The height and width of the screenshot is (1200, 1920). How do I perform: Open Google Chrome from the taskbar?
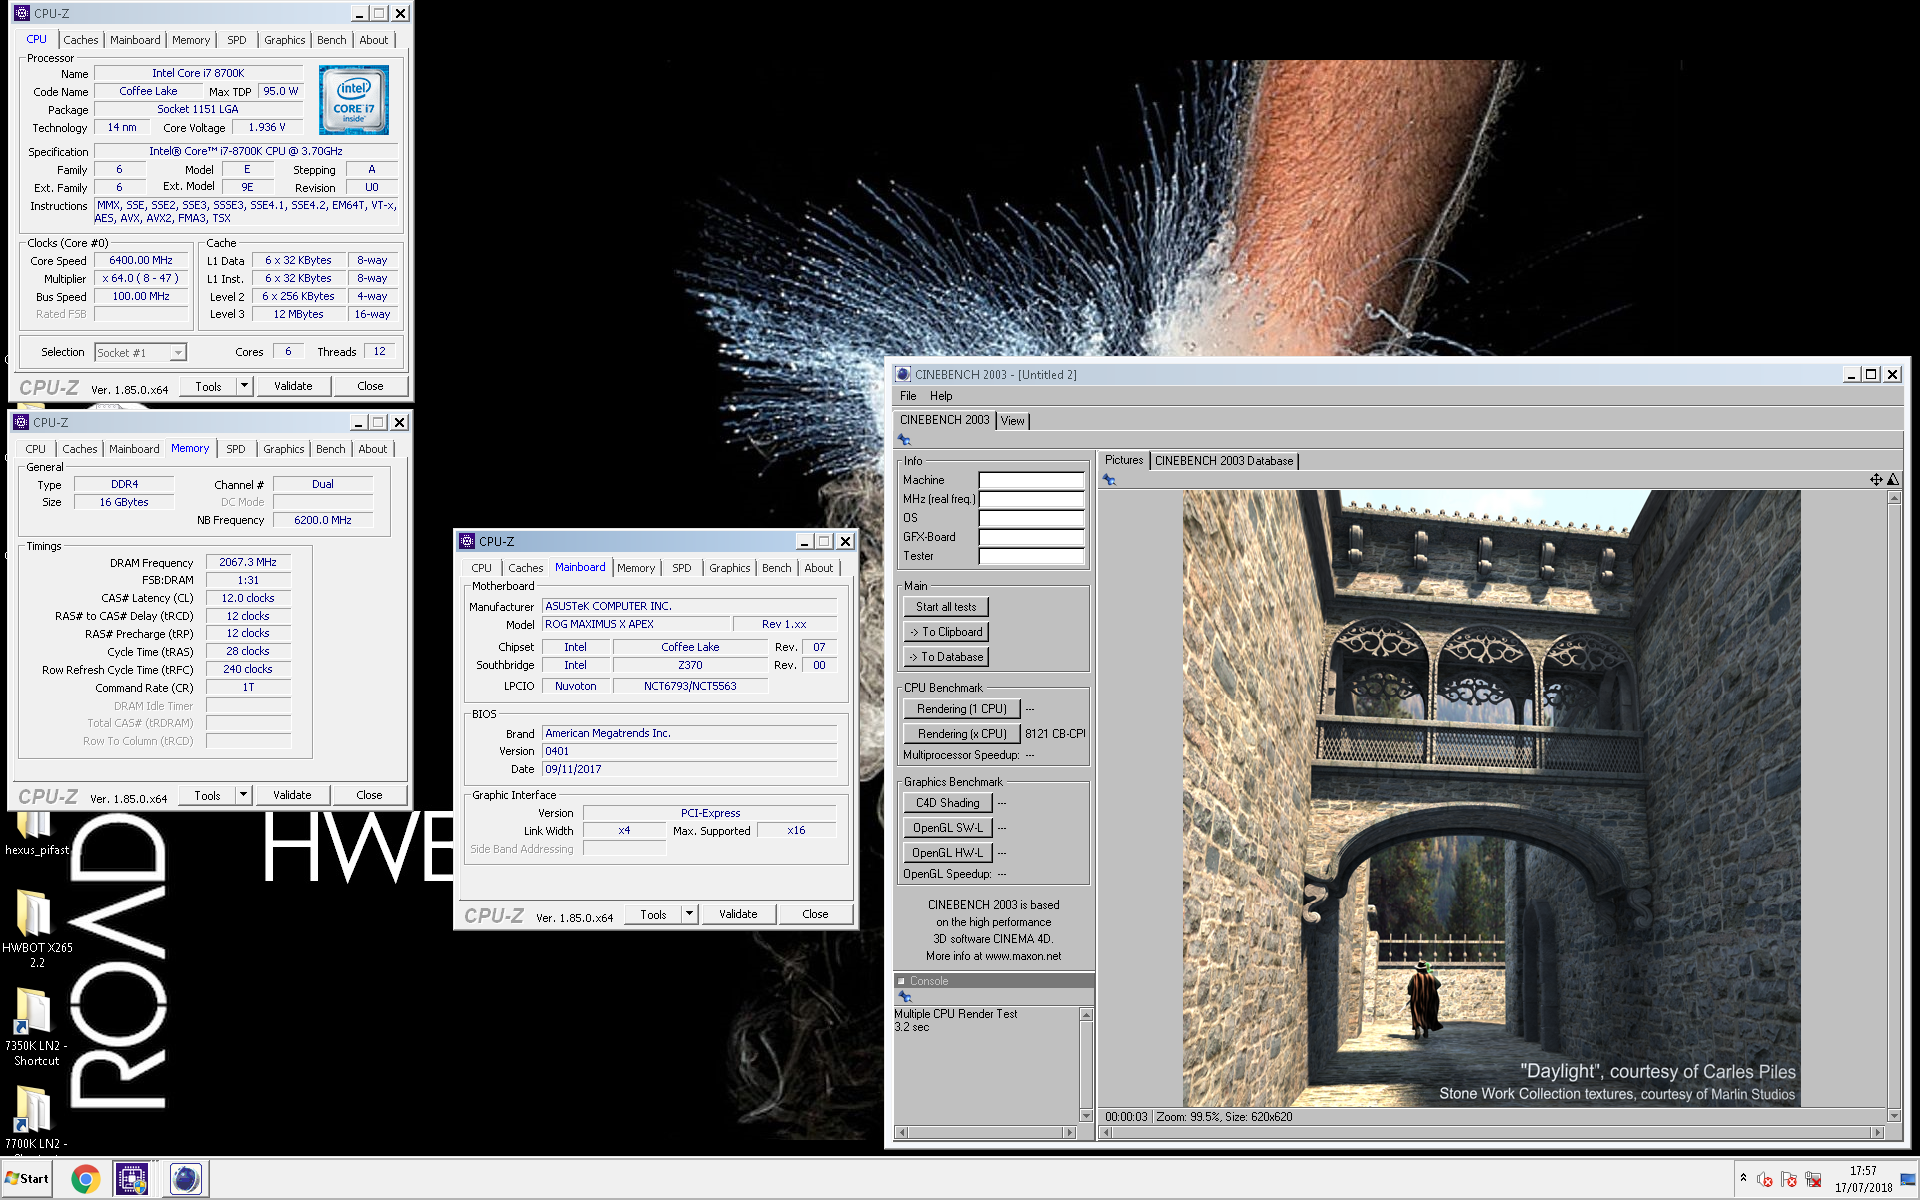click(86, 1179)
